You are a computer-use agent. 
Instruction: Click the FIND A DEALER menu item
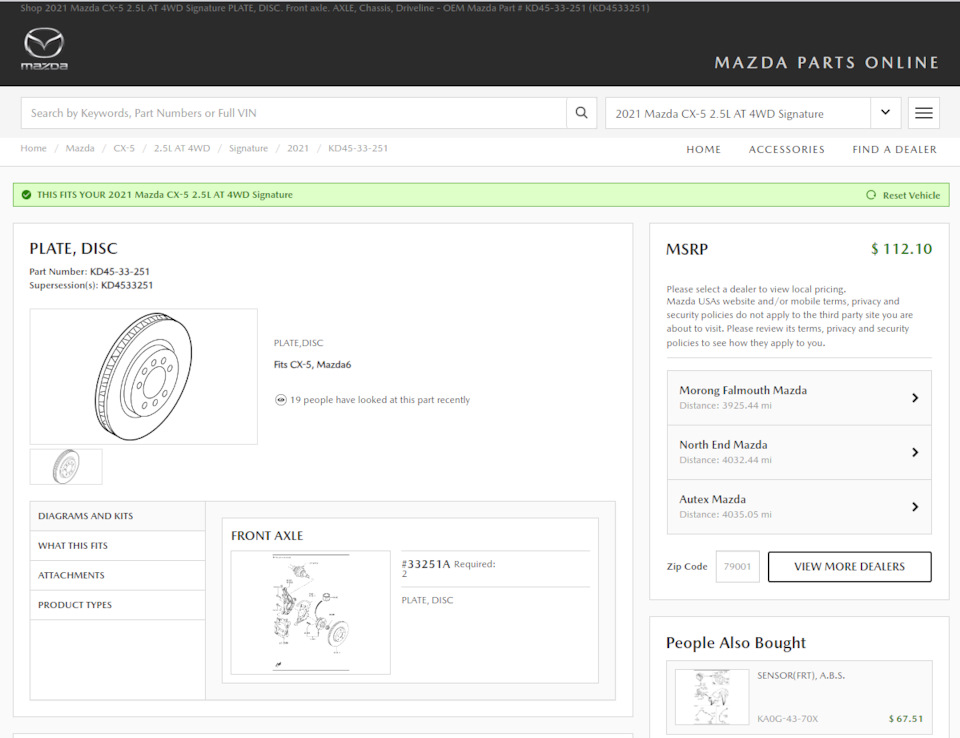894,148
